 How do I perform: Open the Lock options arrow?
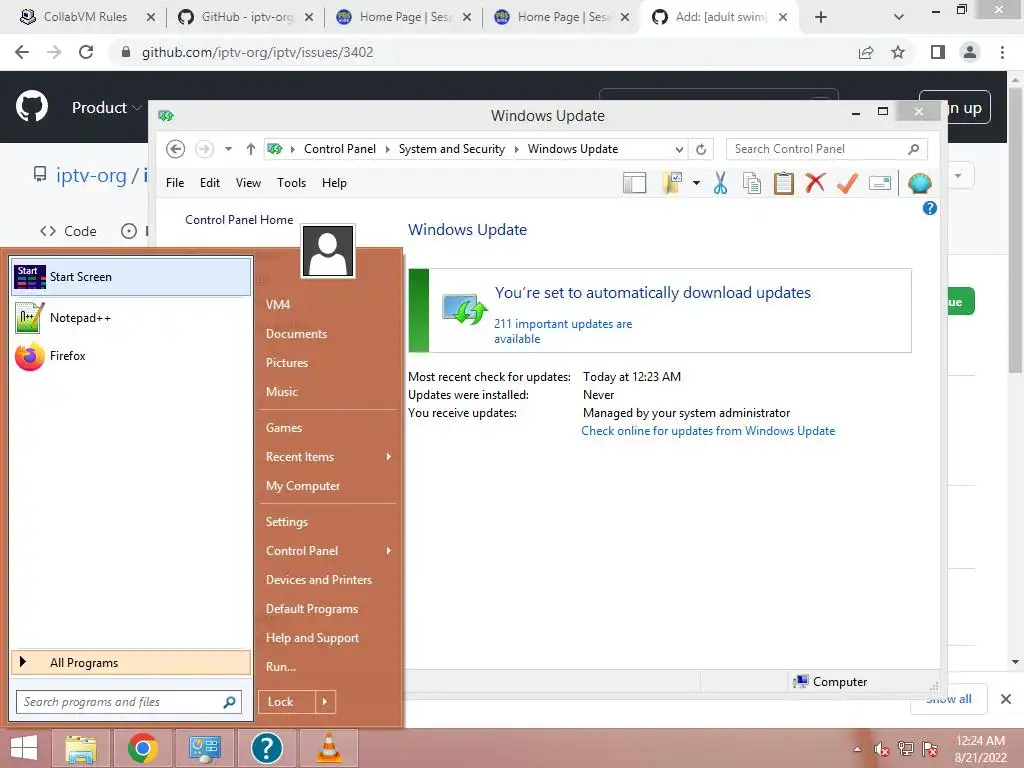tap(325, 702)
